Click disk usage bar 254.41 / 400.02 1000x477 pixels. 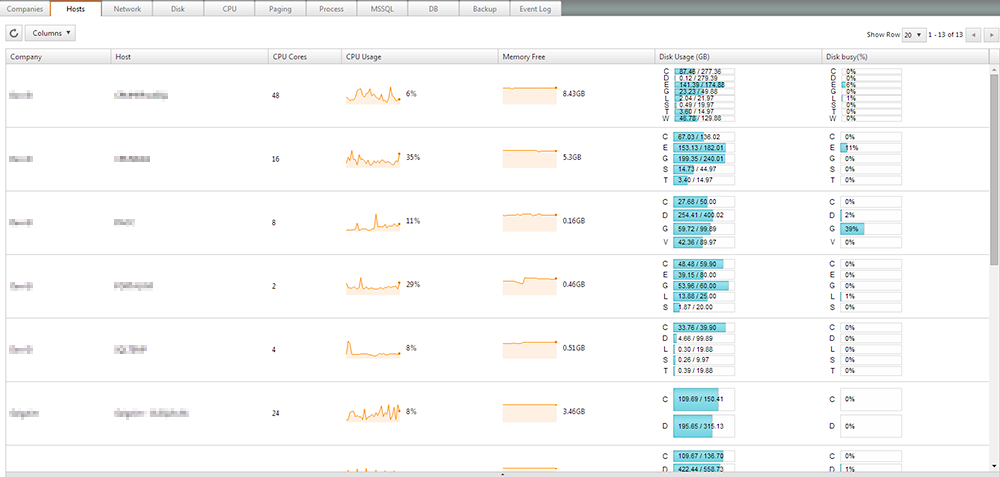point(704,215)
